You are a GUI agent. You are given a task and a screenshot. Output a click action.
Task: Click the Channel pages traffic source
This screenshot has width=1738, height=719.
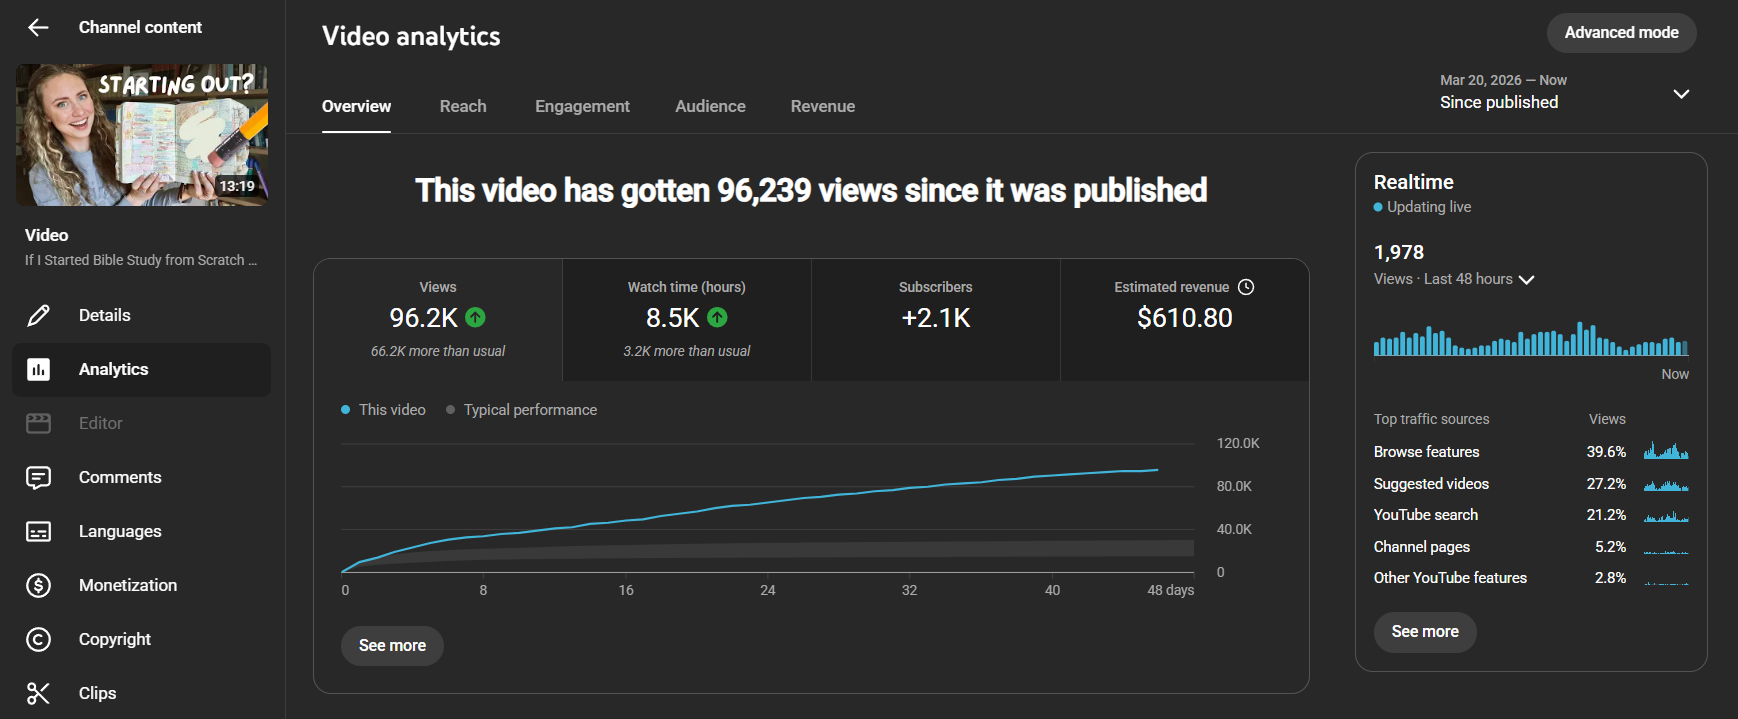click(1422, 547)
